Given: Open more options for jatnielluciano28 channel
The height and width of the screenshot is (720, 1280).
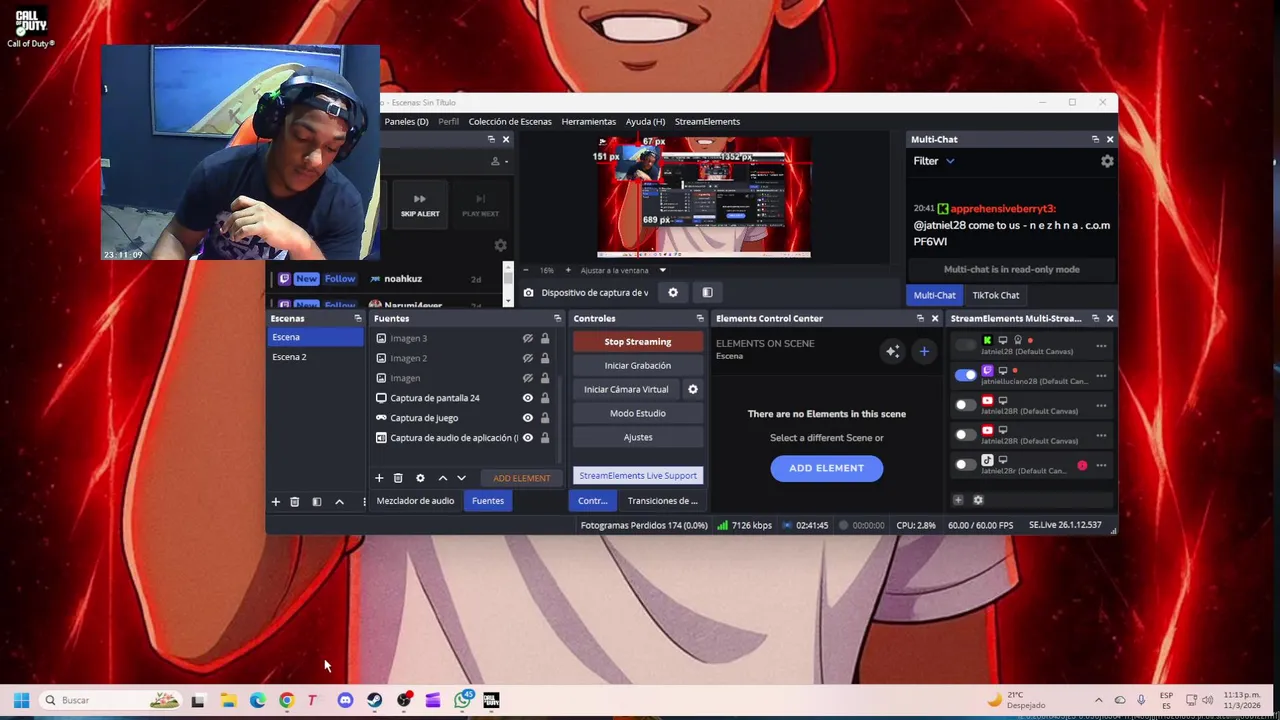Looking at the screenshot, I should 1101,376.
